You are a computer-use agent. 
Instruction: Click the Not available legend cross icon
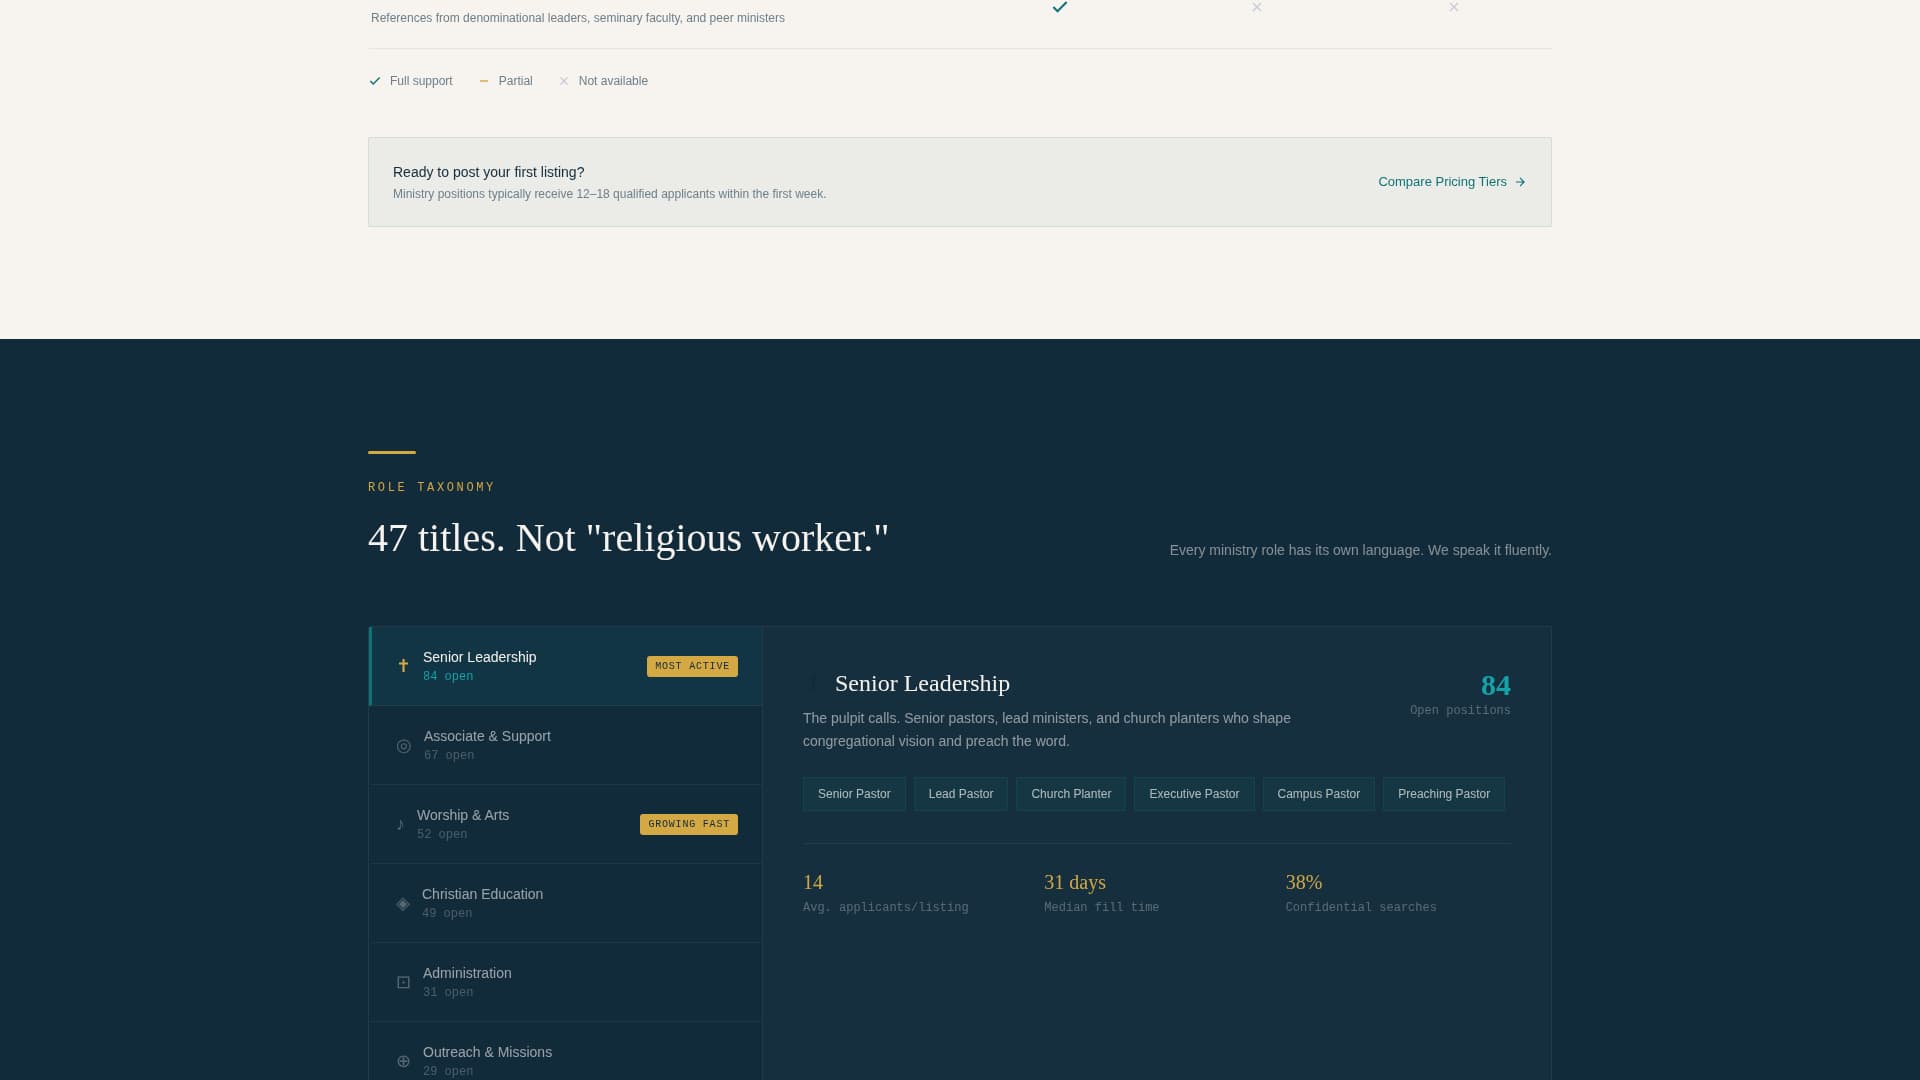click(564, 81)
